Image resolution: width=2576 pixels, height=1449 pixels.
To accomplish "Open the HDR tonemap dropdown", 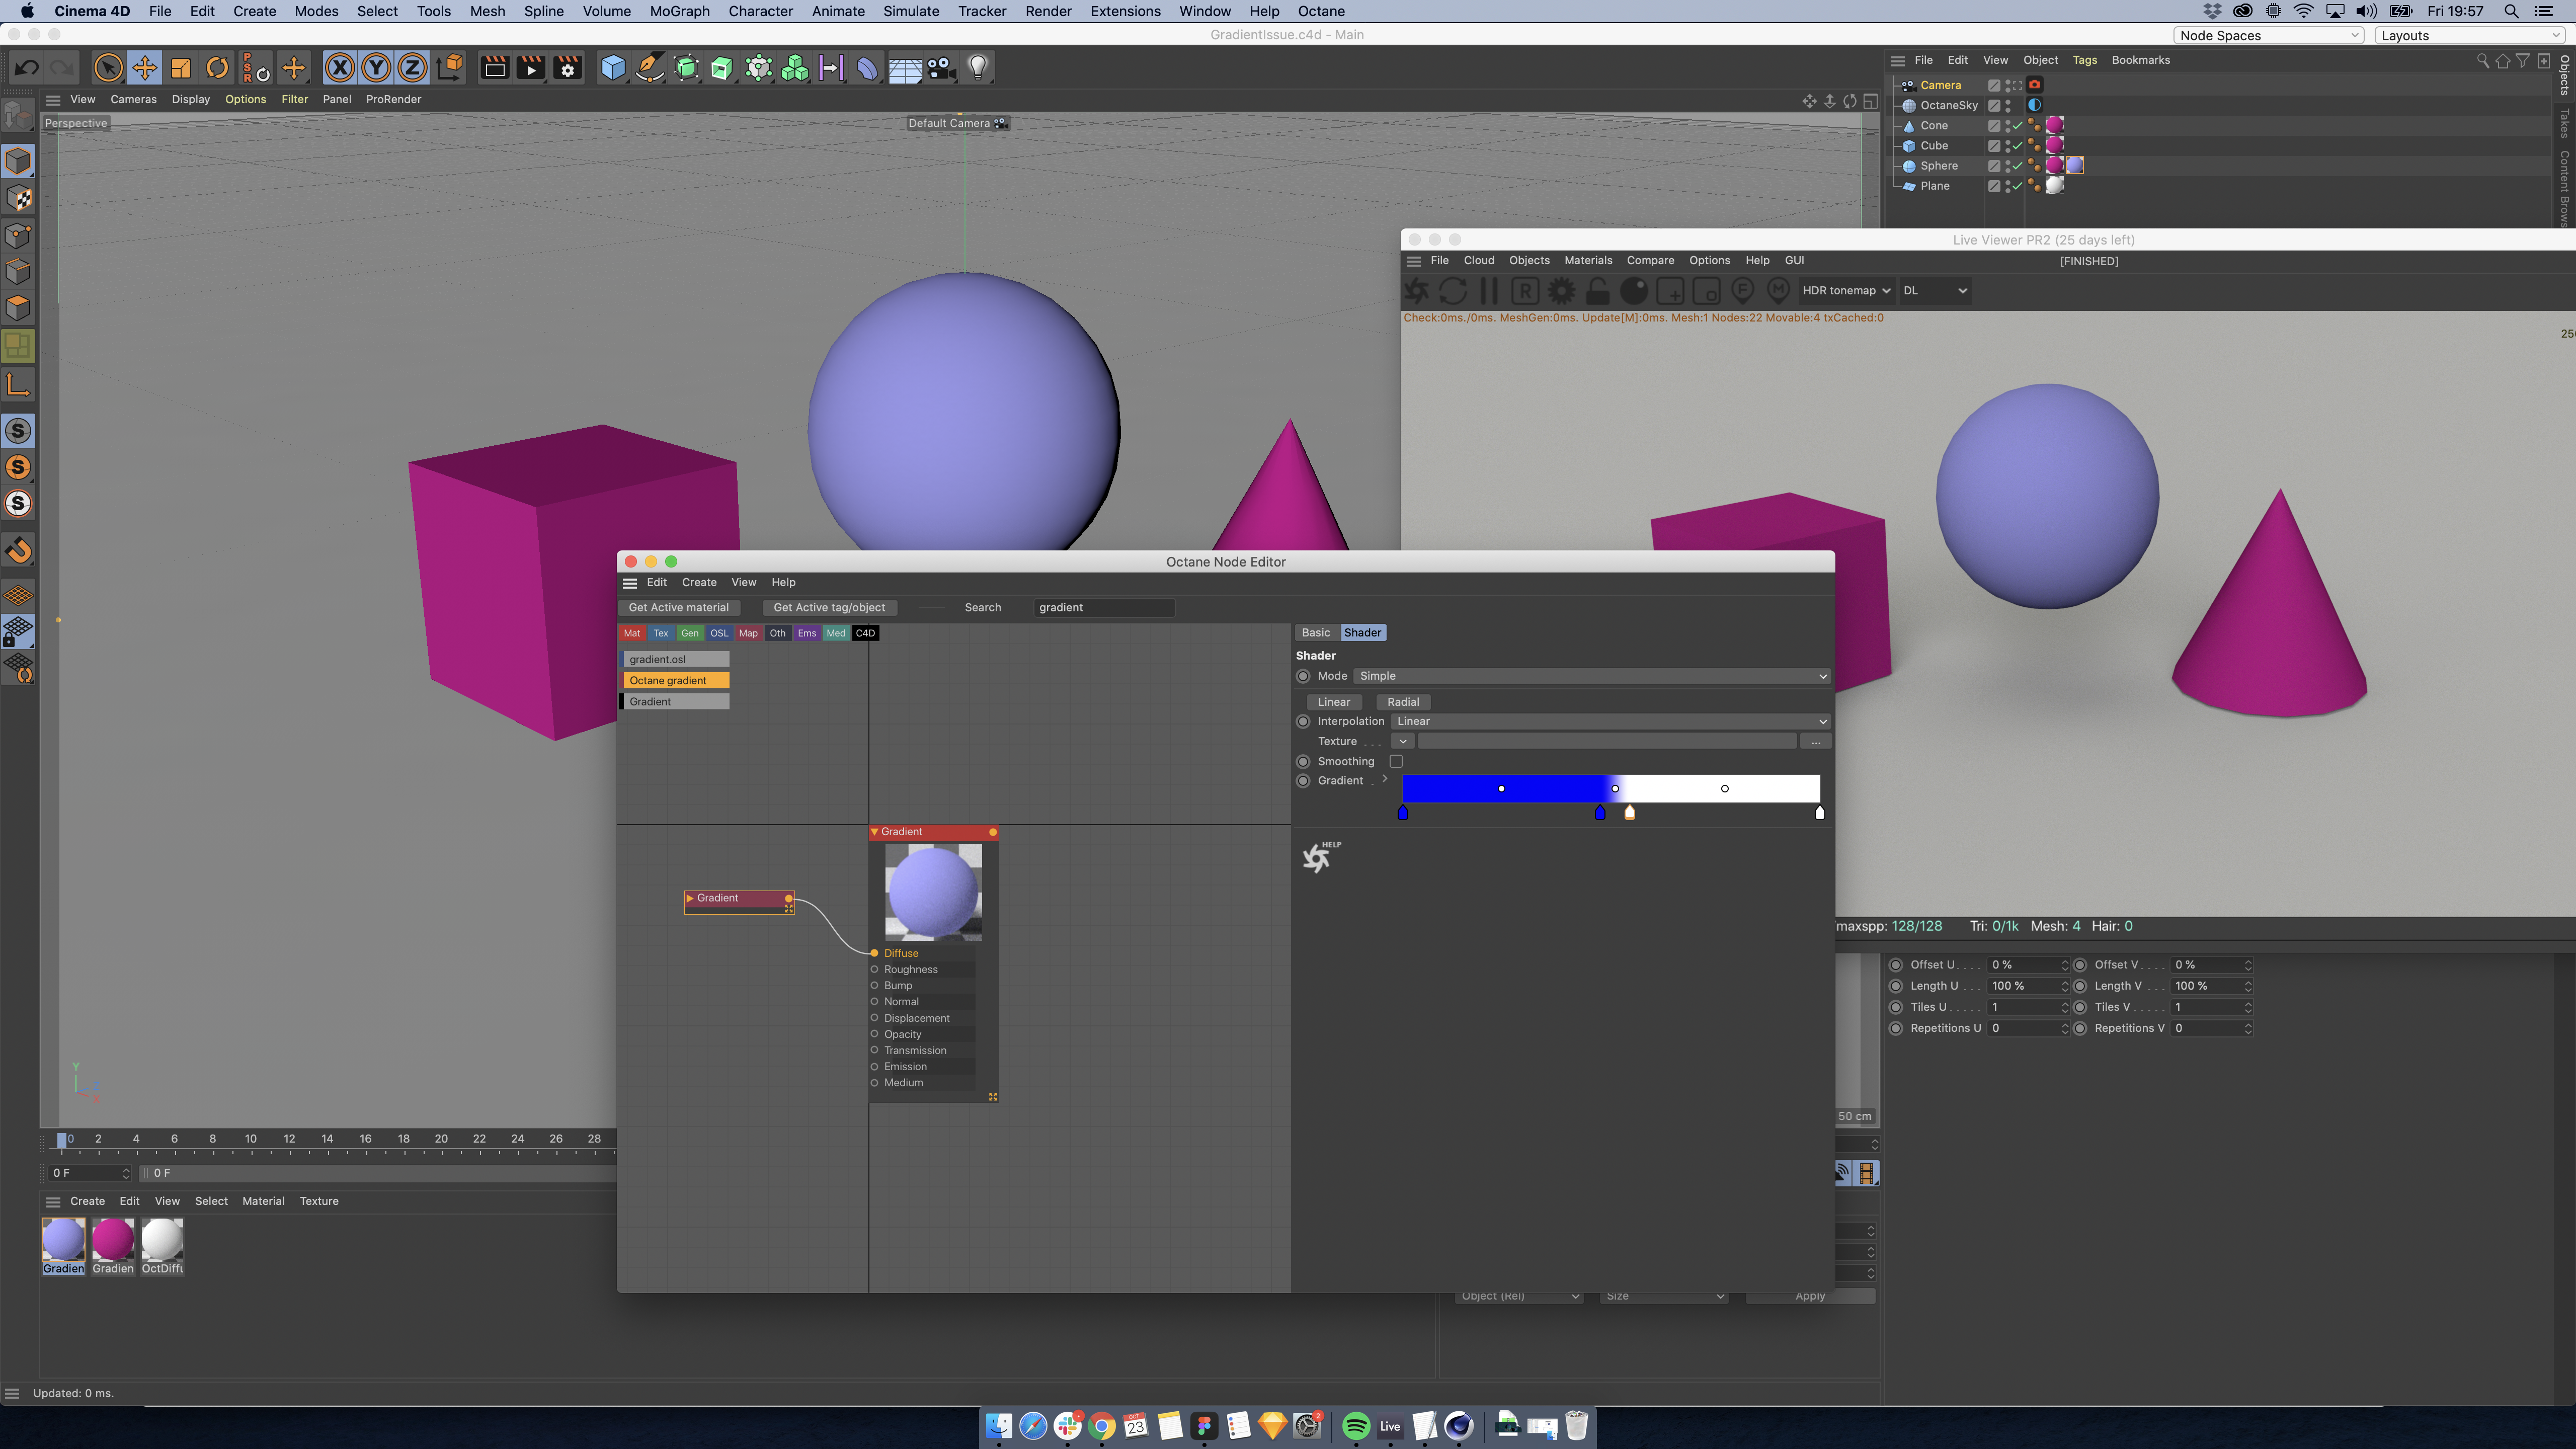I will tap(1846, 291).
